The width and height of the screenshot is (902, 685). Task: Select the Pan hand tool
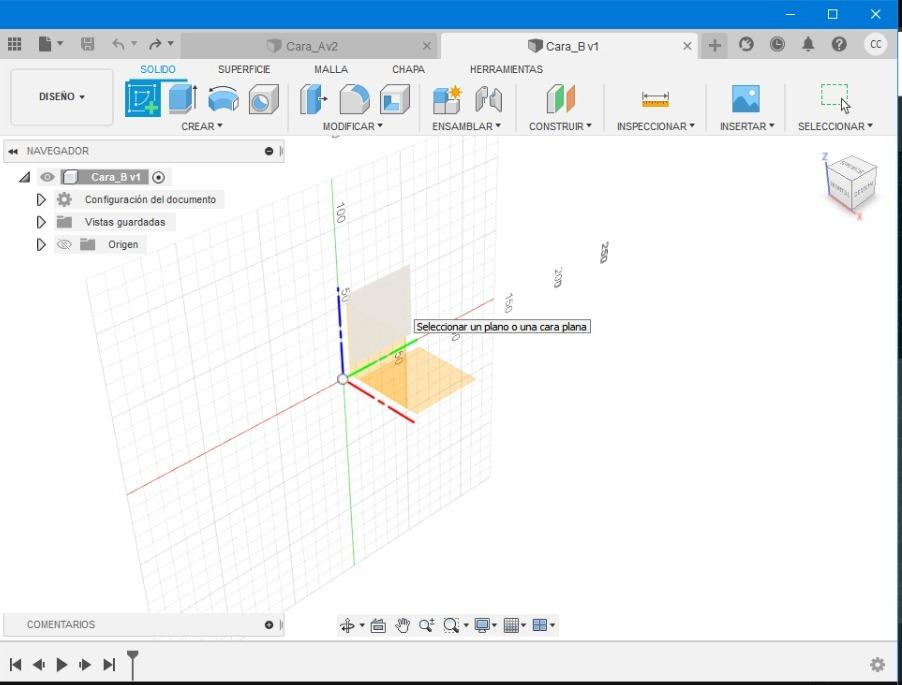(403, 625)
